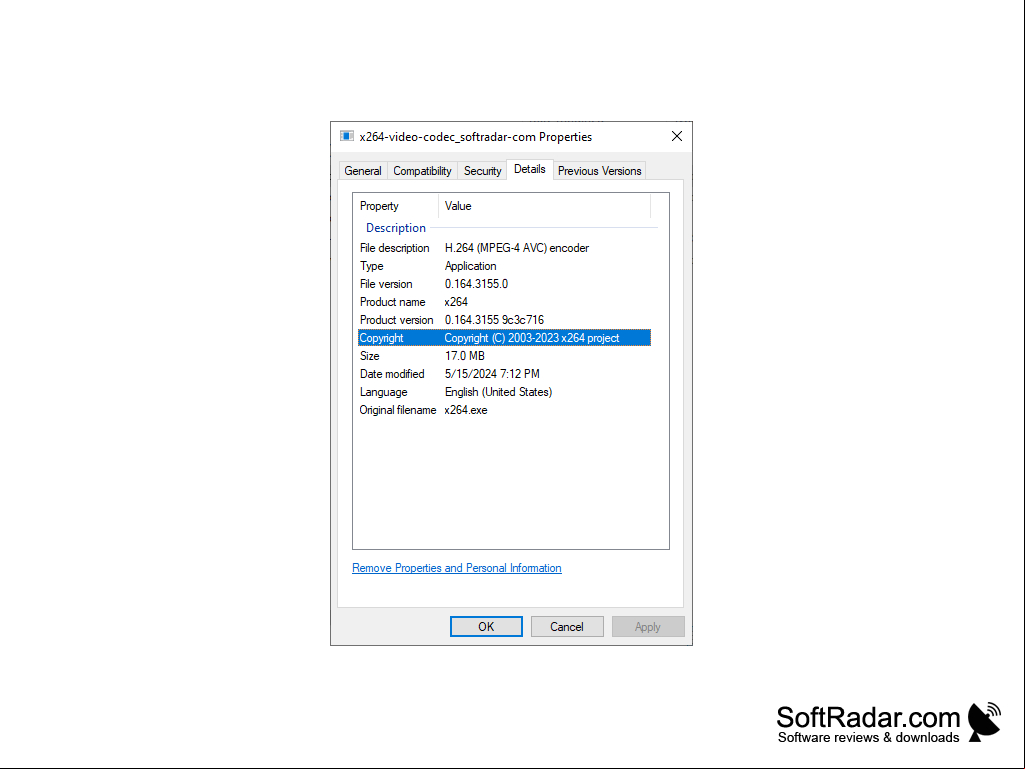Select the Language row label
Screen dimensions: 1025x769
pos(383,392)
